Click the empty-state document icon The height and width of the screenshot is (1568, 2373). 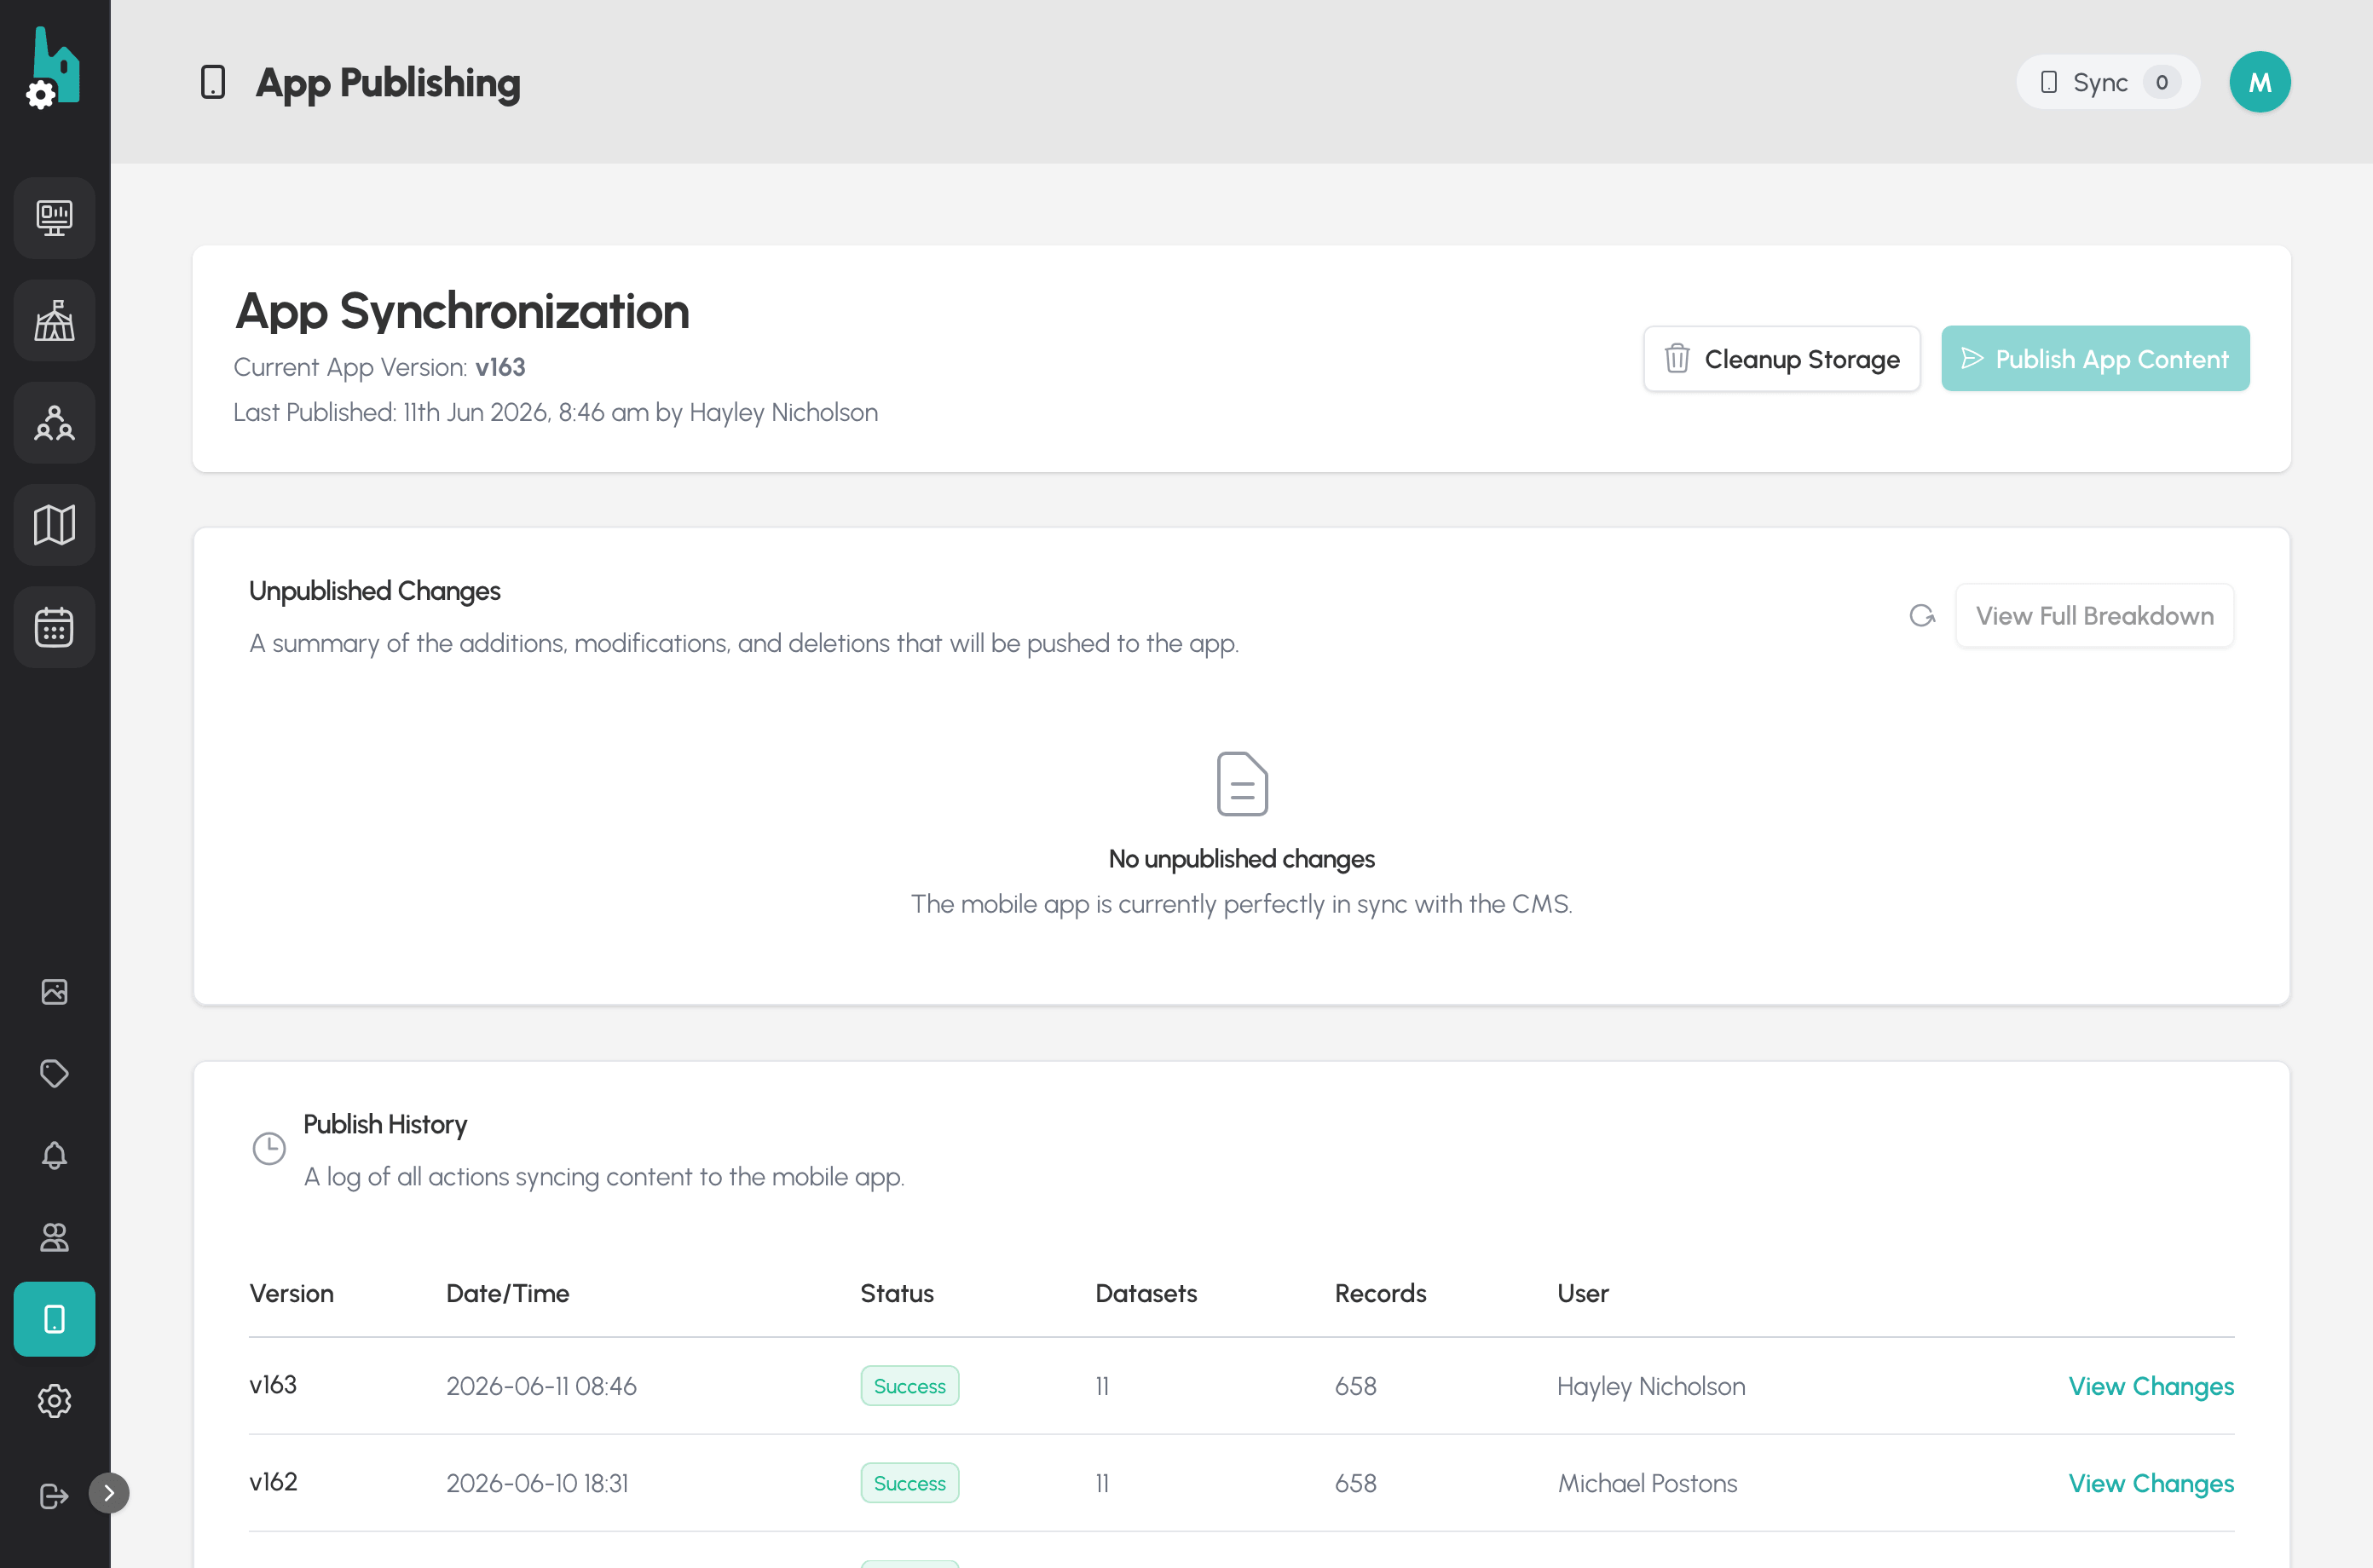click(1242, 784)
